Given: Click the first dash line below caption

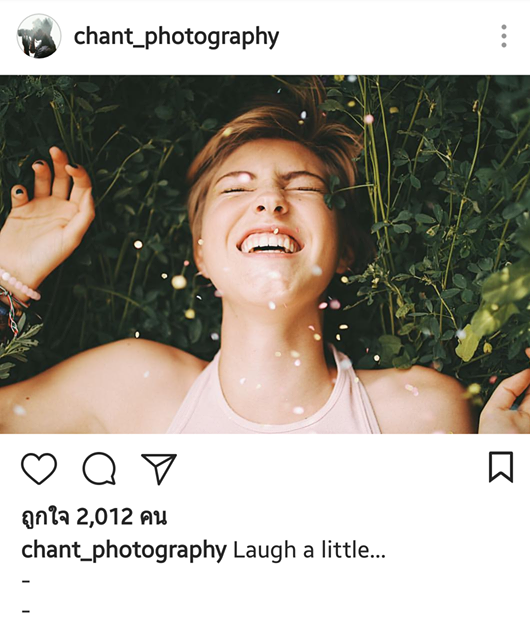Looking at the screenshot, I should [26, 581].
